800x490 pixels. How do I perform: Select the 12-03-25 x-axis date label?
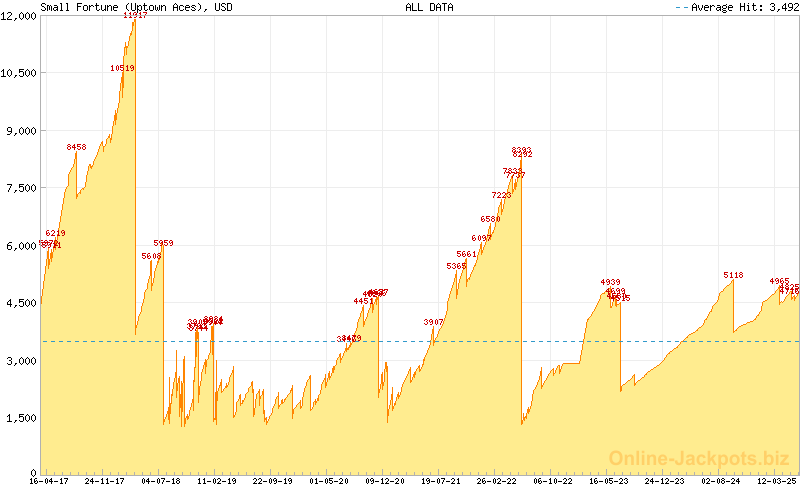[x=777, y=481]
